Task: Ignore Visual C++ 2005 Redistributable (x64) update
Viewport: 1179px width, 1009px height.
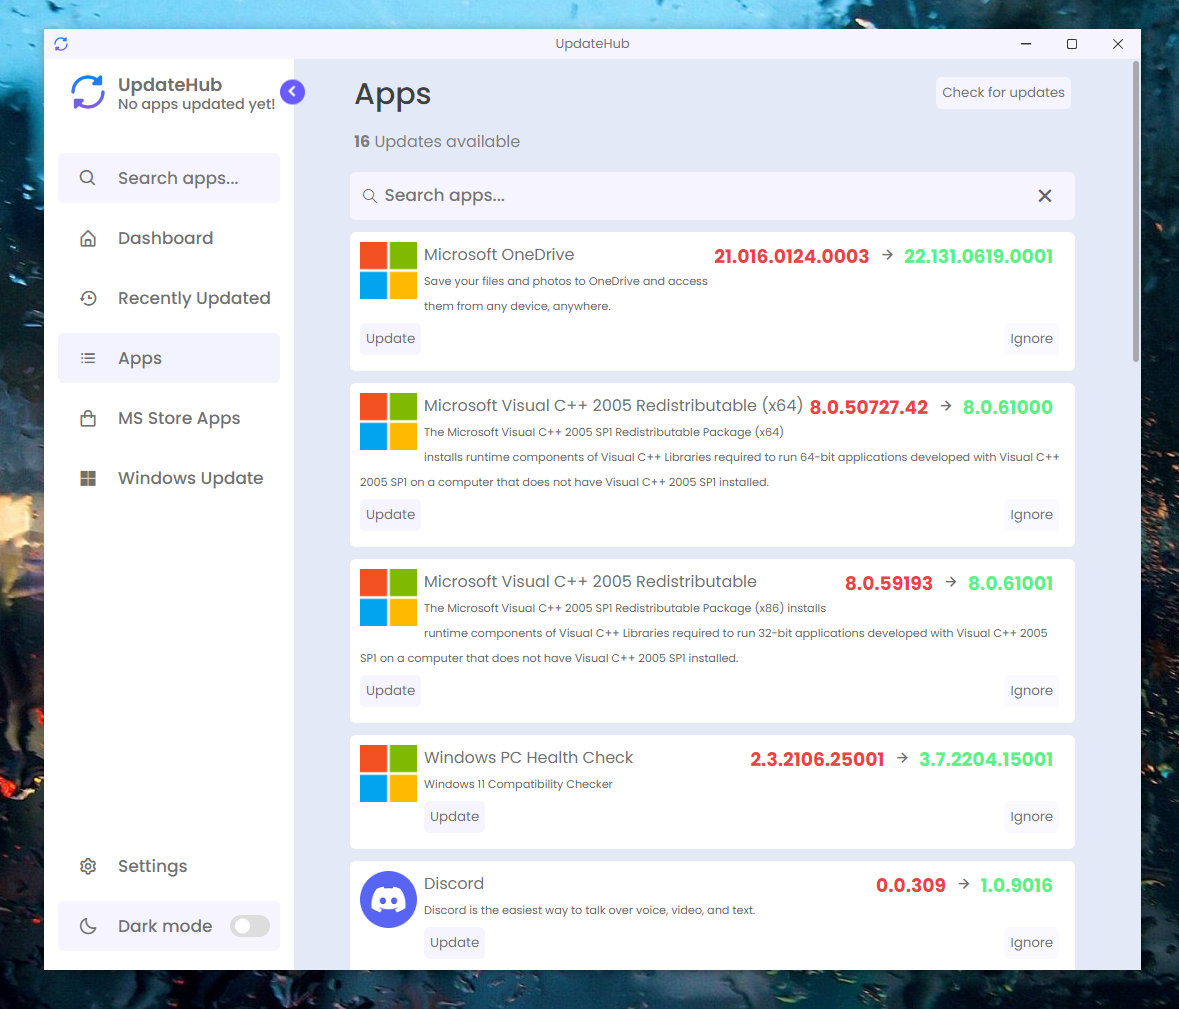Action: (x=1031, y=514)
